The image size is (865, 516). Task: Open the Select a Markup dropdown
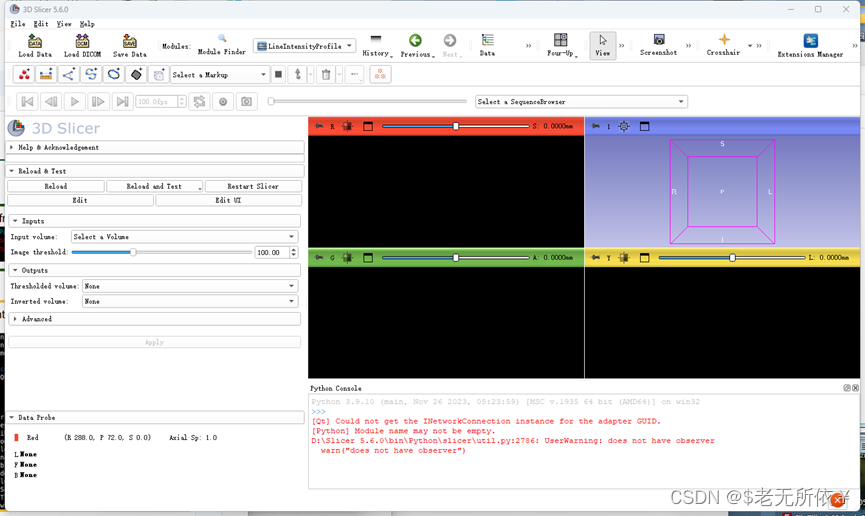click(x=220, y=75)
